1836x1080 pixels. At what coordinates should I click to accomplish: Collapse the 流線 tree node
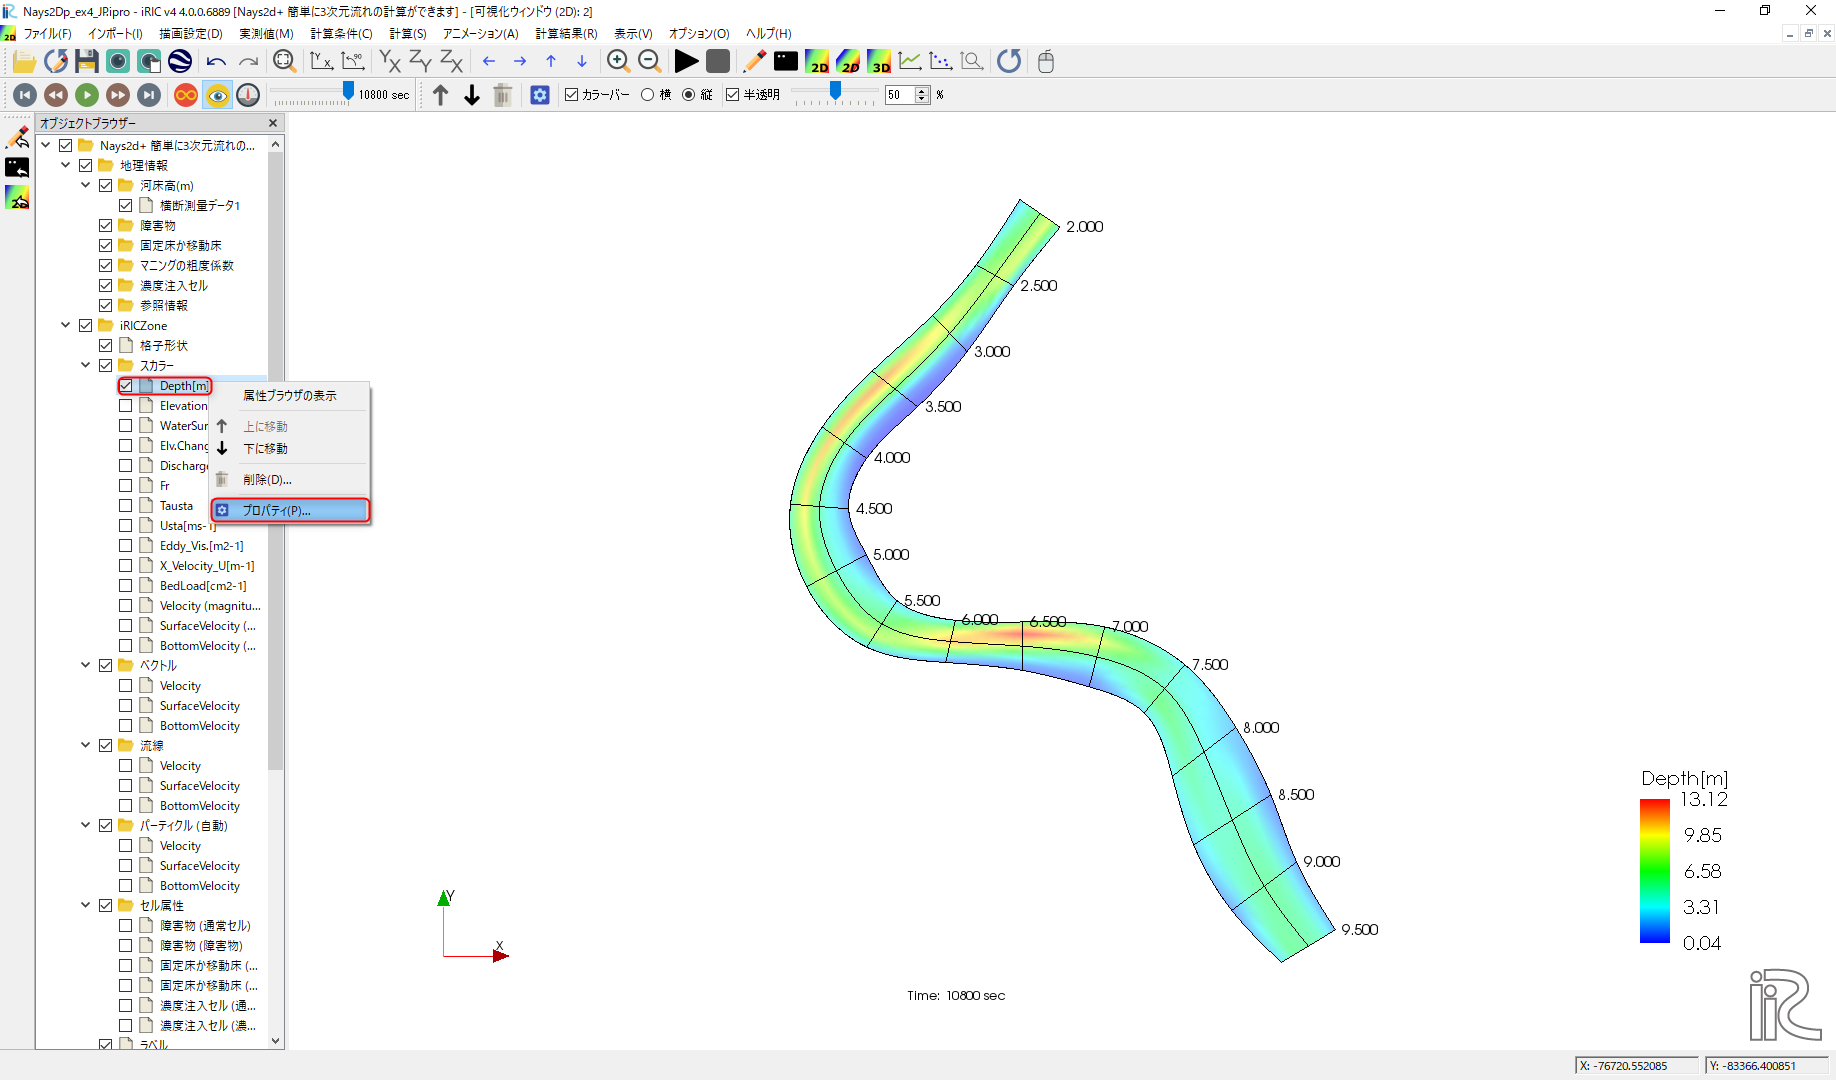click(86, 745)
